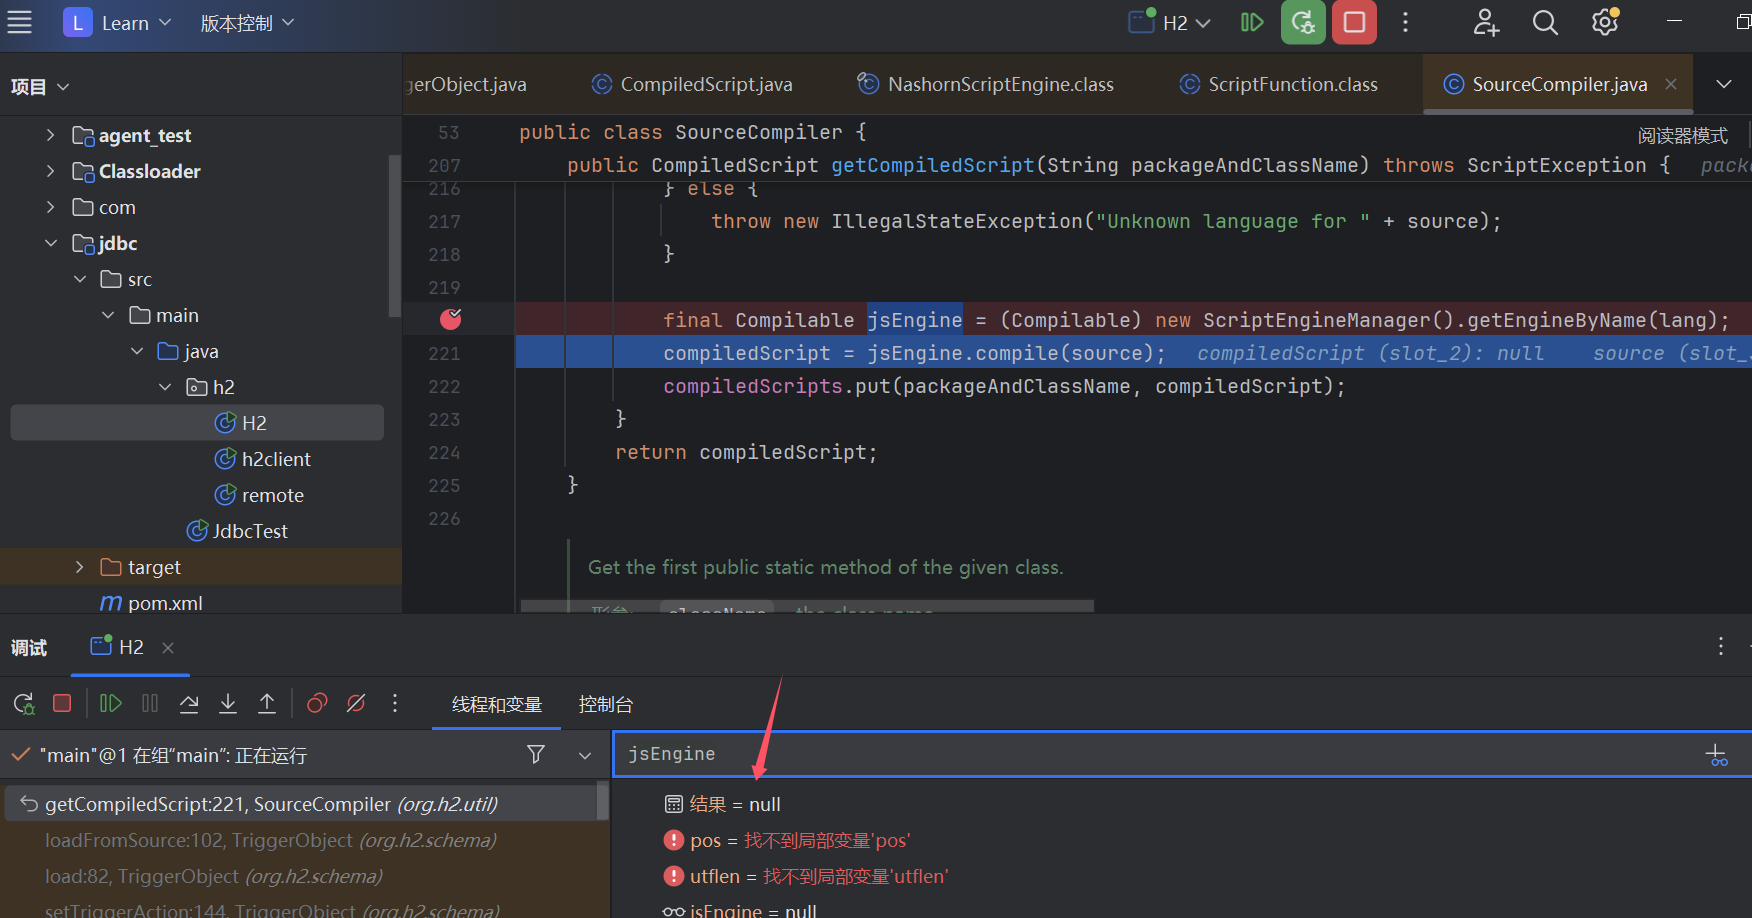
Task: Pause program in debug toolbar
Action: (150, 704)
